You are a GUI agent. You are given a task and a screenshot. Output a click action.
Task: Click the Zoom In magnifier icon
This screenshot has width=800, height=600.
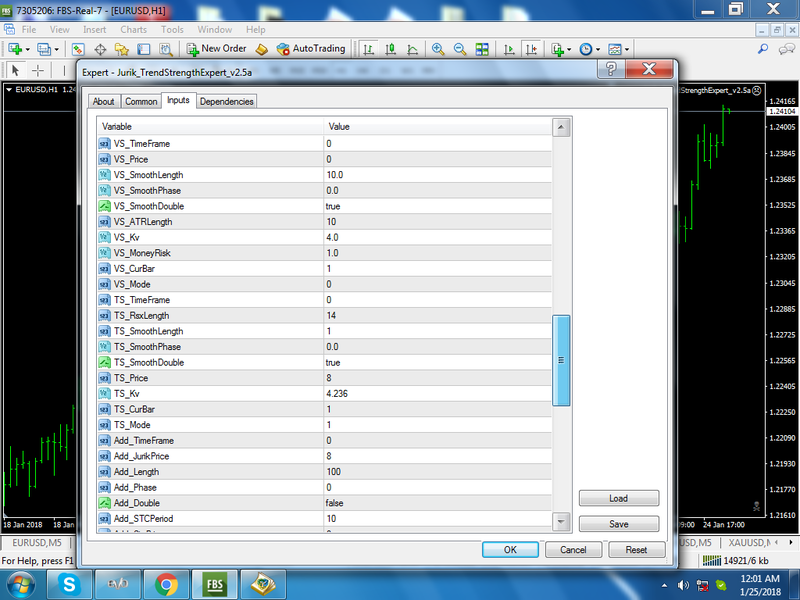click(x=437, y=49)
